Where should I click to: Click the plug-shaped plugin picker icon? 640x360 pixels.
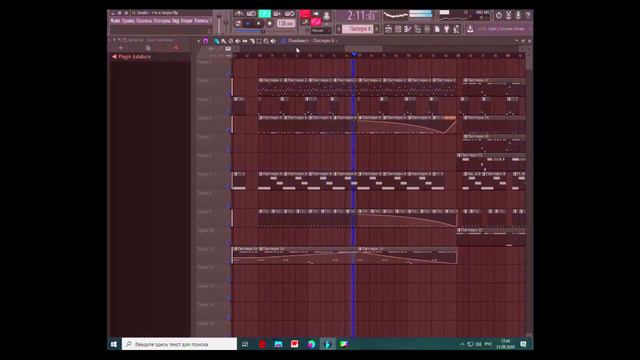coord(447,29)
